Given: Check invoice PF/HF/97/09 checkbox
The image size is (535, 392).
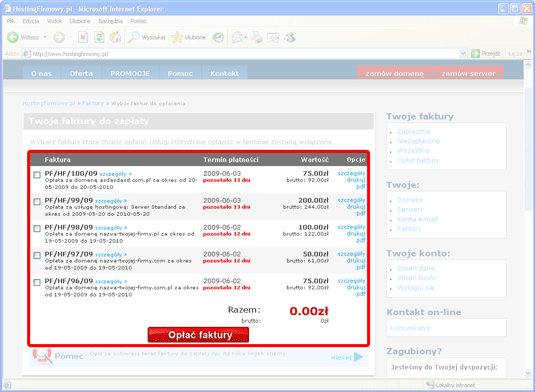Looking at the screenshot, I should tap(37, 256).
